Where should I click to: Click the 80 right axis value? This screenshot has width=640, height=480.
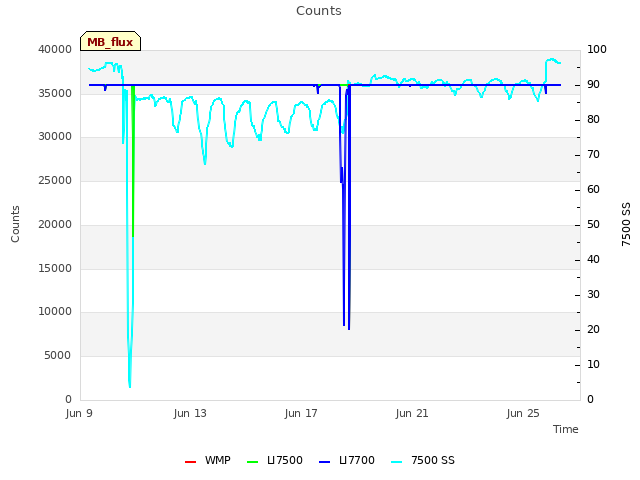593,120
